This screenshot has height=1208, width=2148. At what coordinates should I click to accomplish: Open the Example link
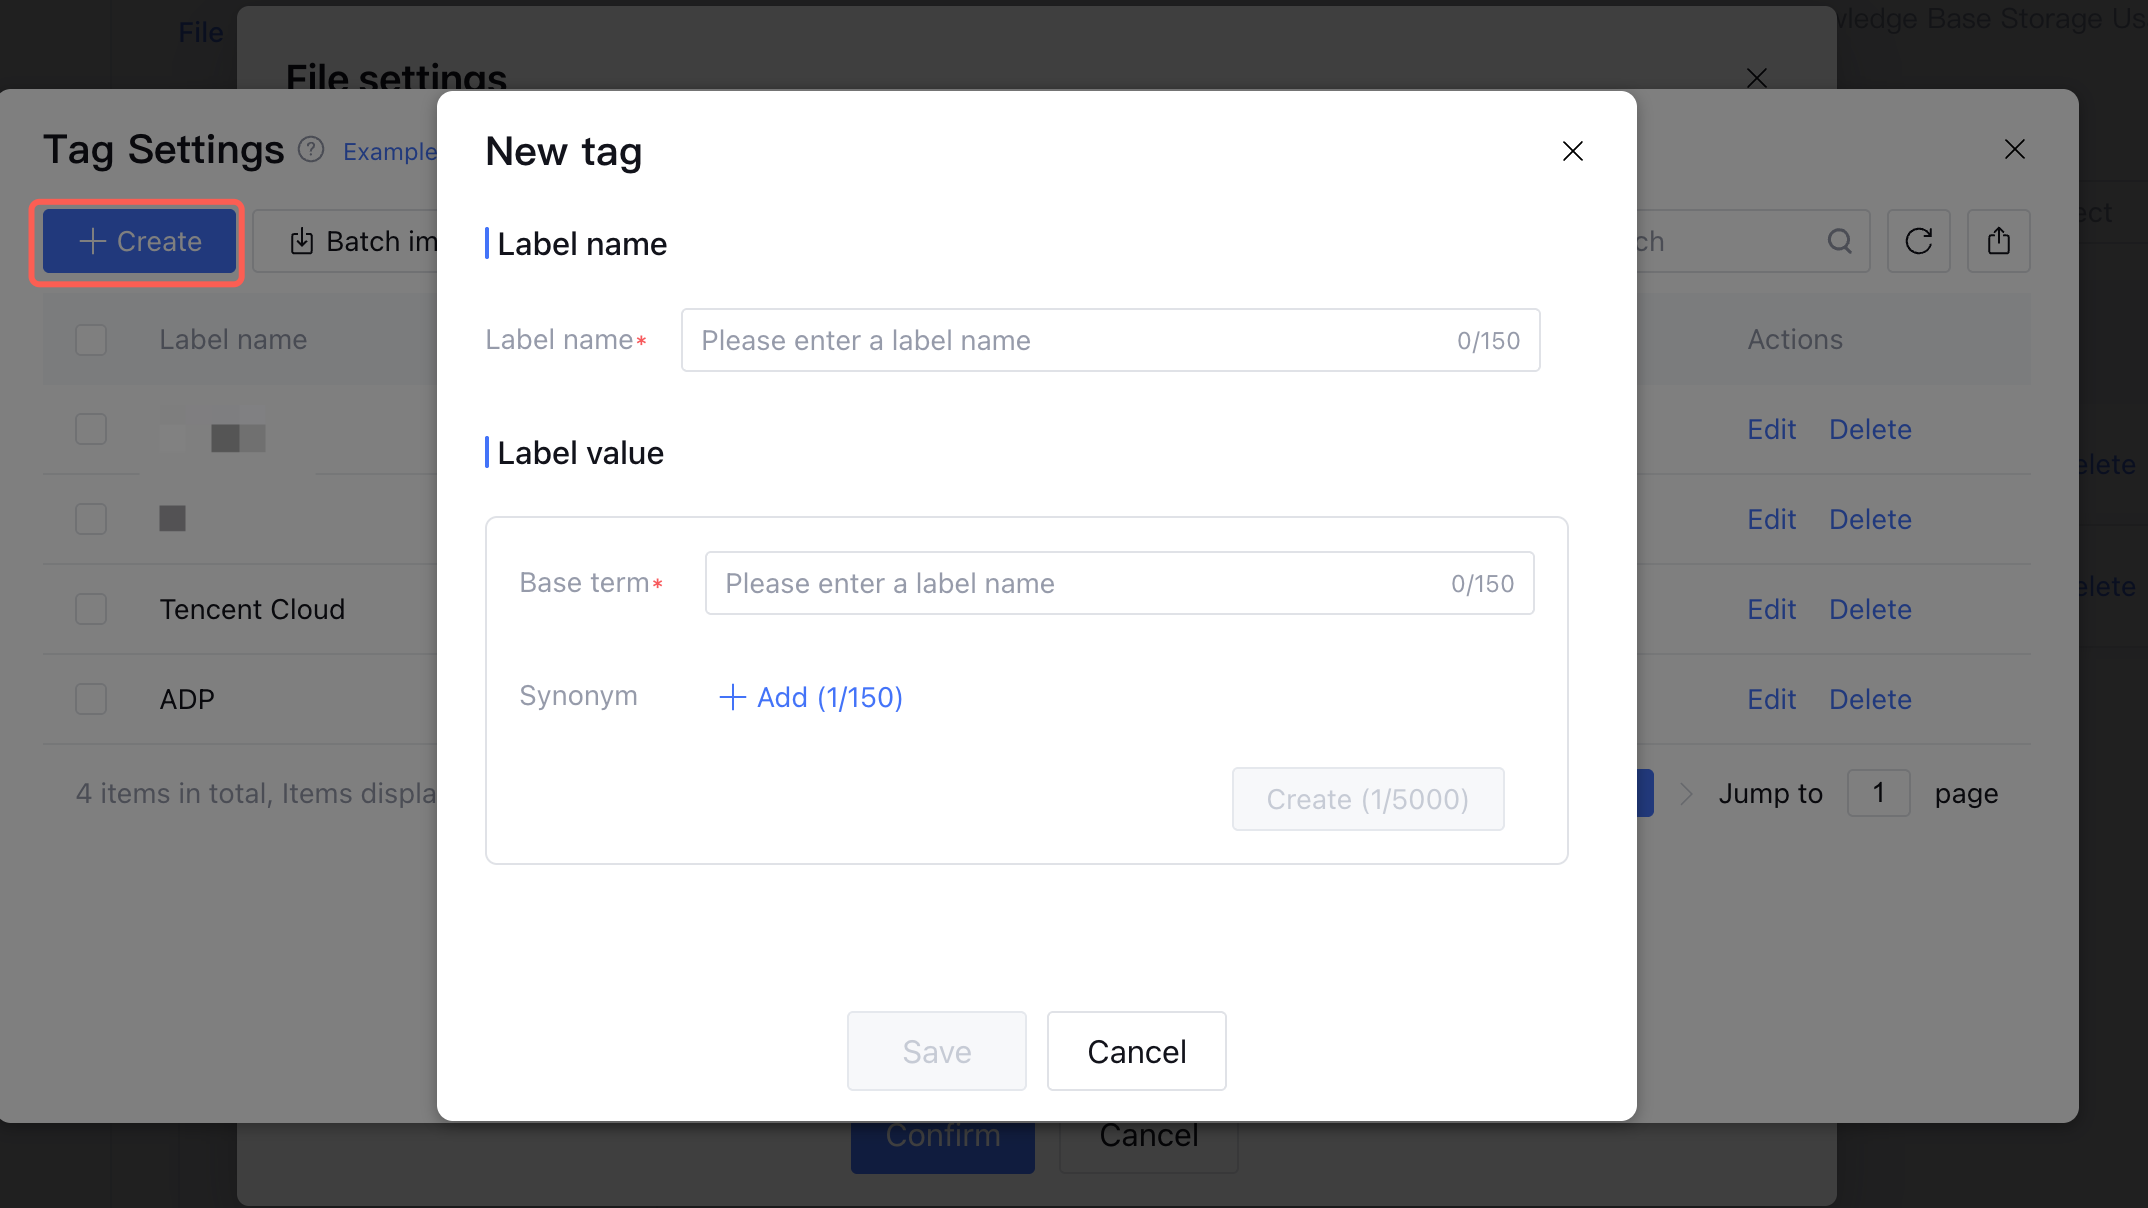point(390,152)
